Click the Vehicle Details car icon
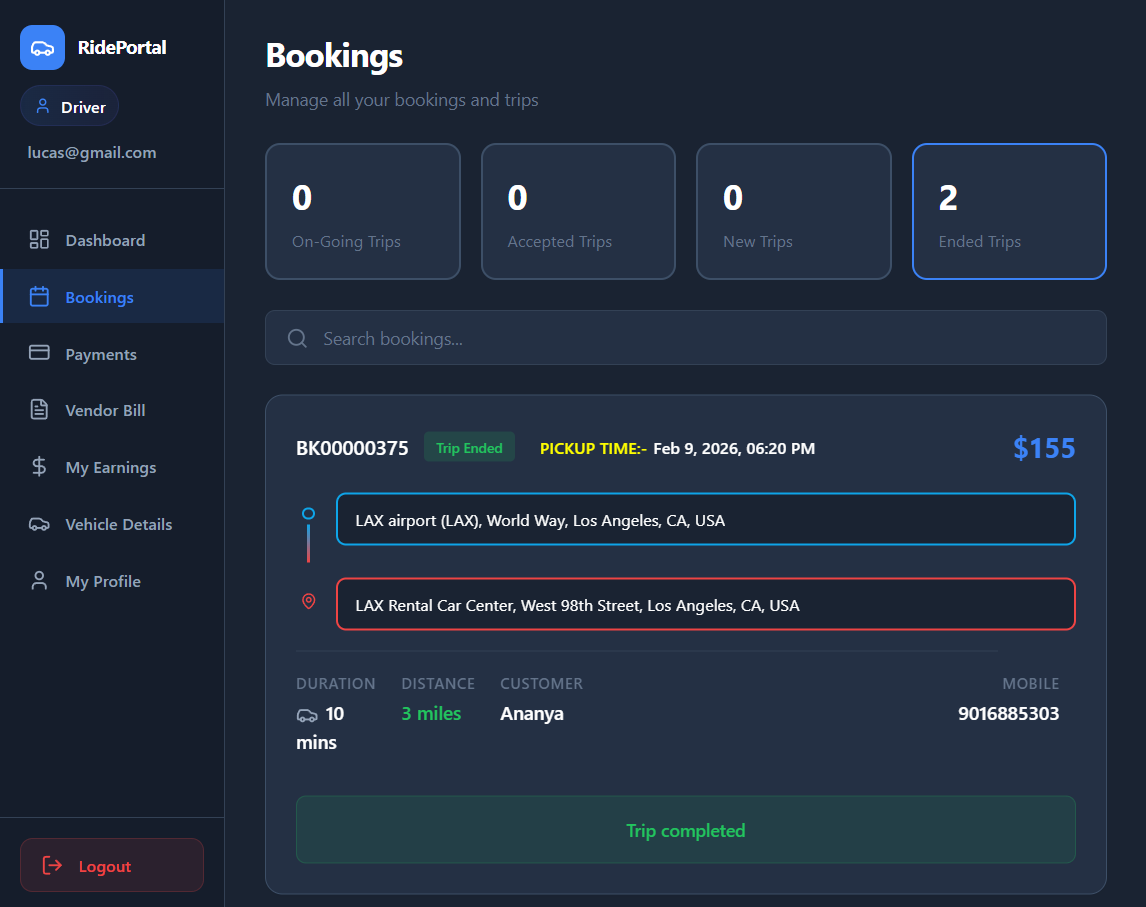 [x=39, y=524]
